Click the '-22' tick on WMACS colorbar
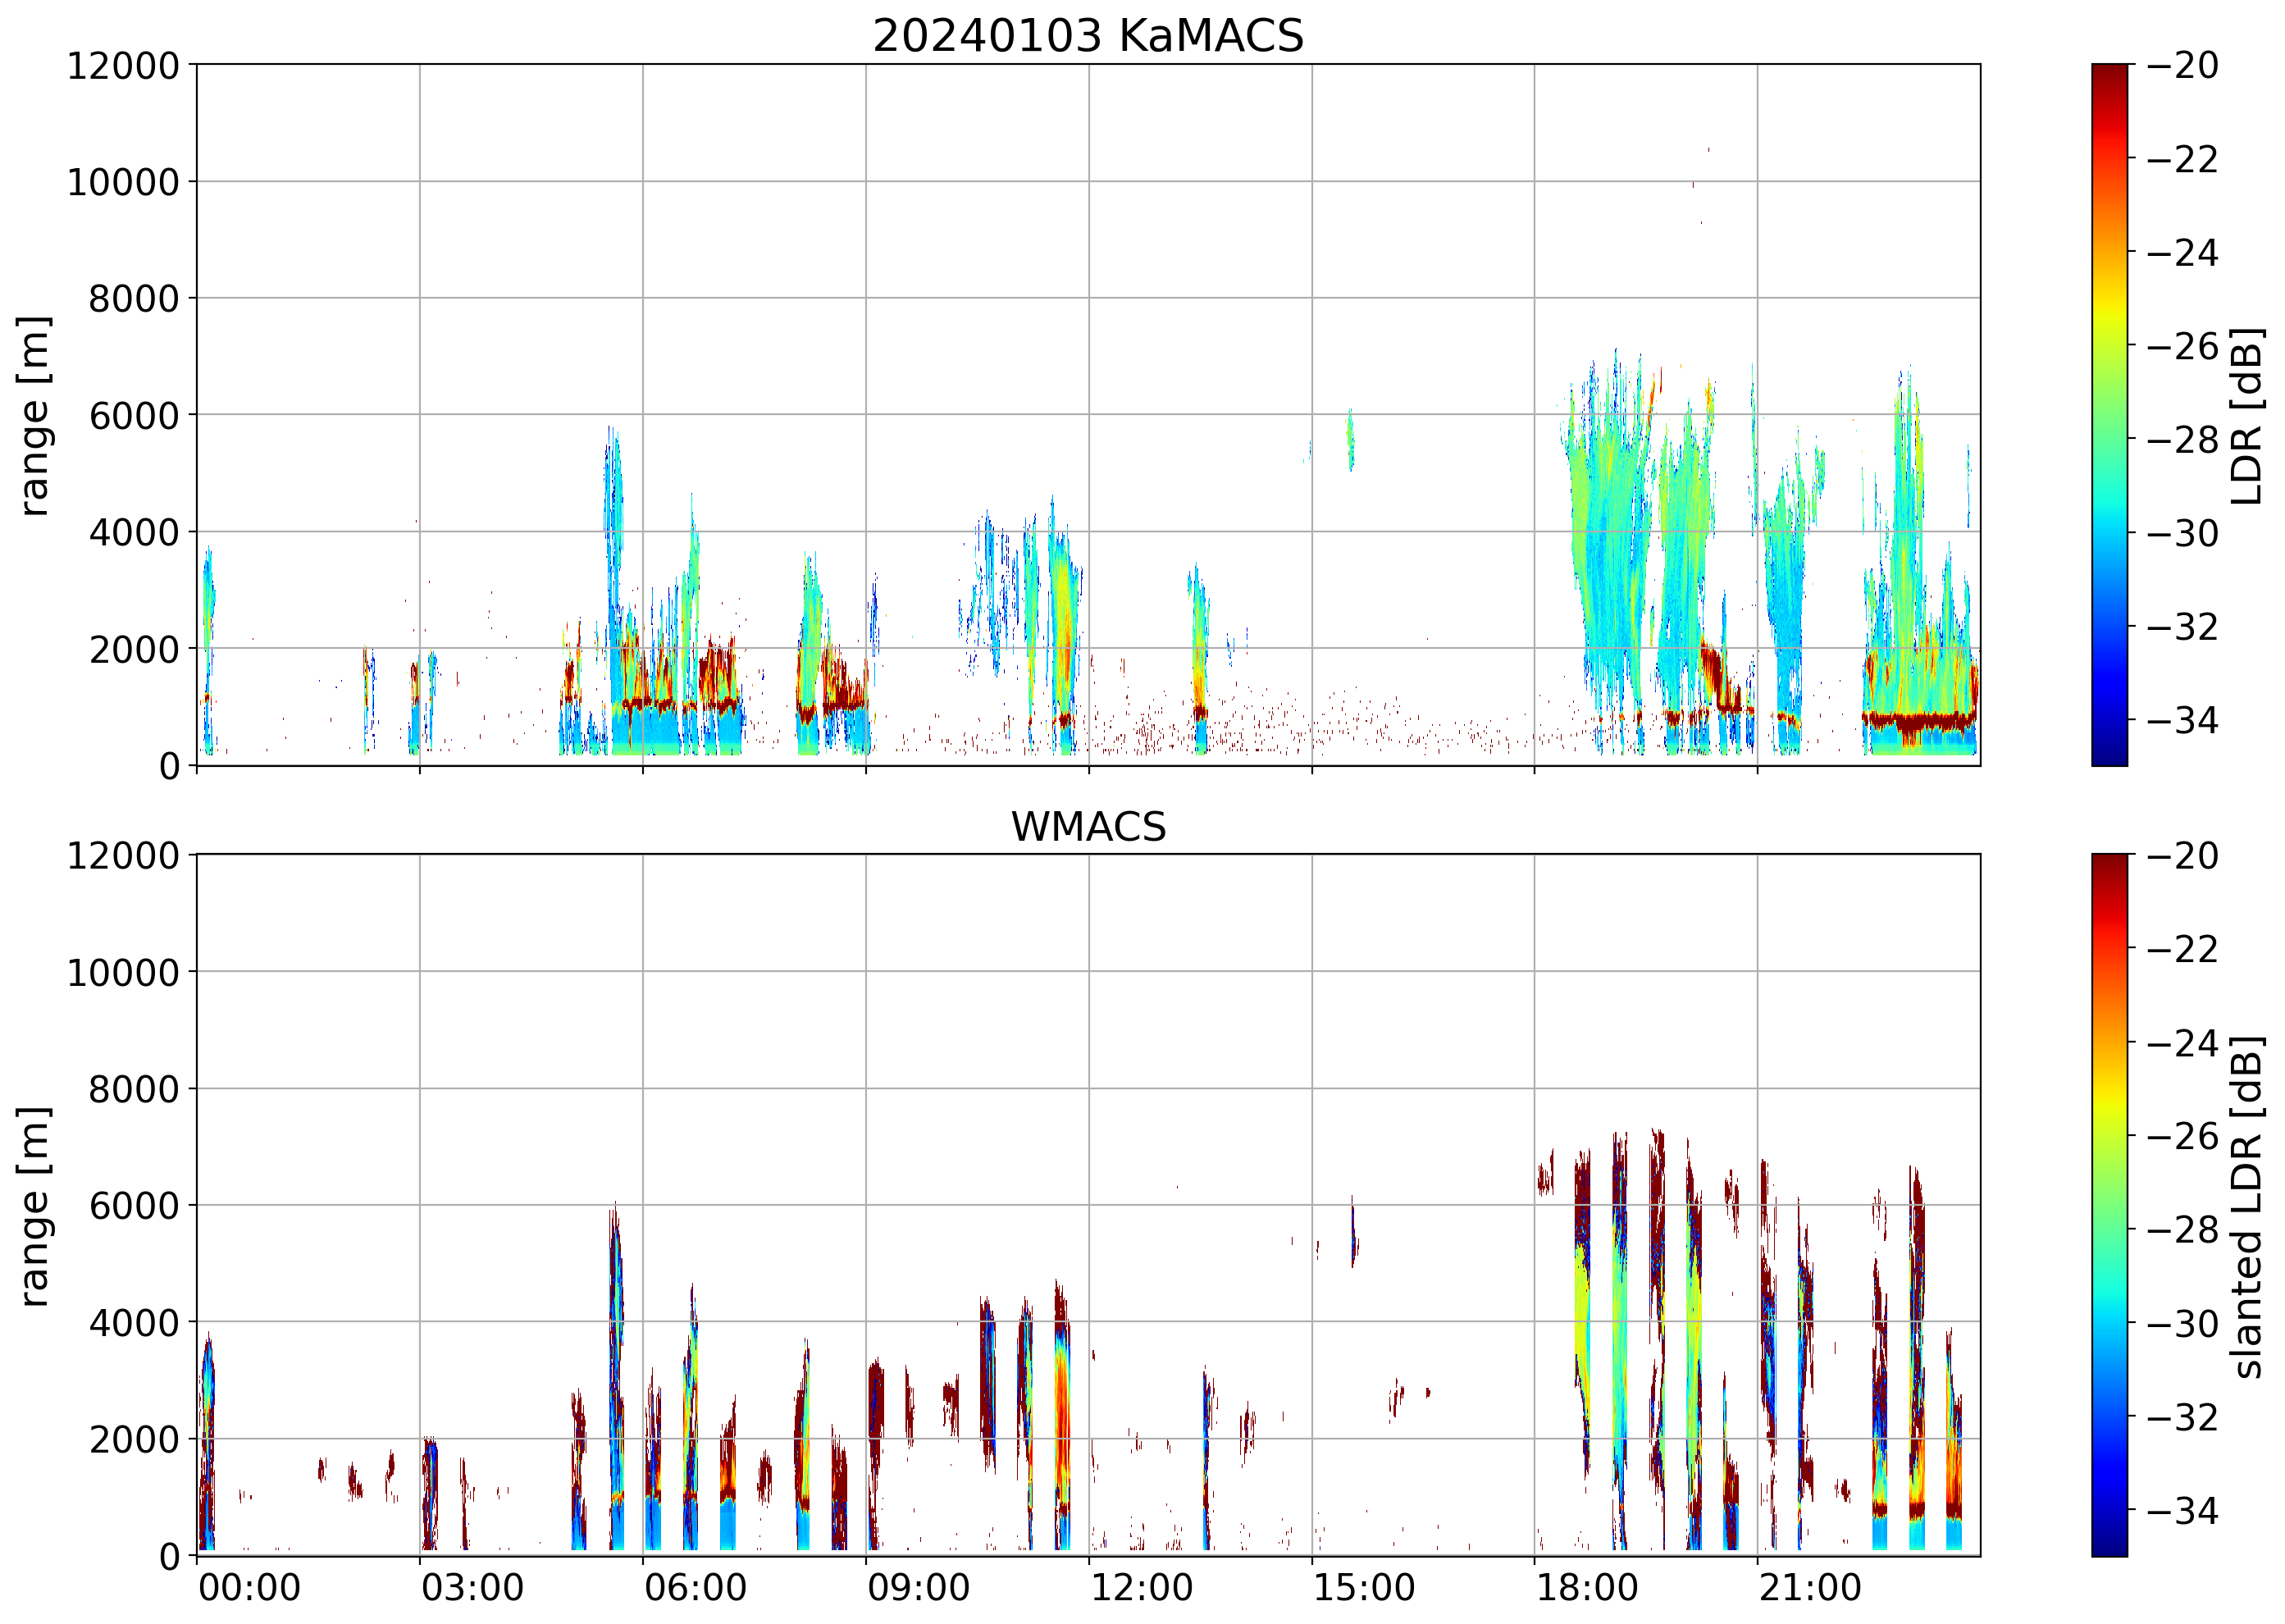 [2182, 949]
